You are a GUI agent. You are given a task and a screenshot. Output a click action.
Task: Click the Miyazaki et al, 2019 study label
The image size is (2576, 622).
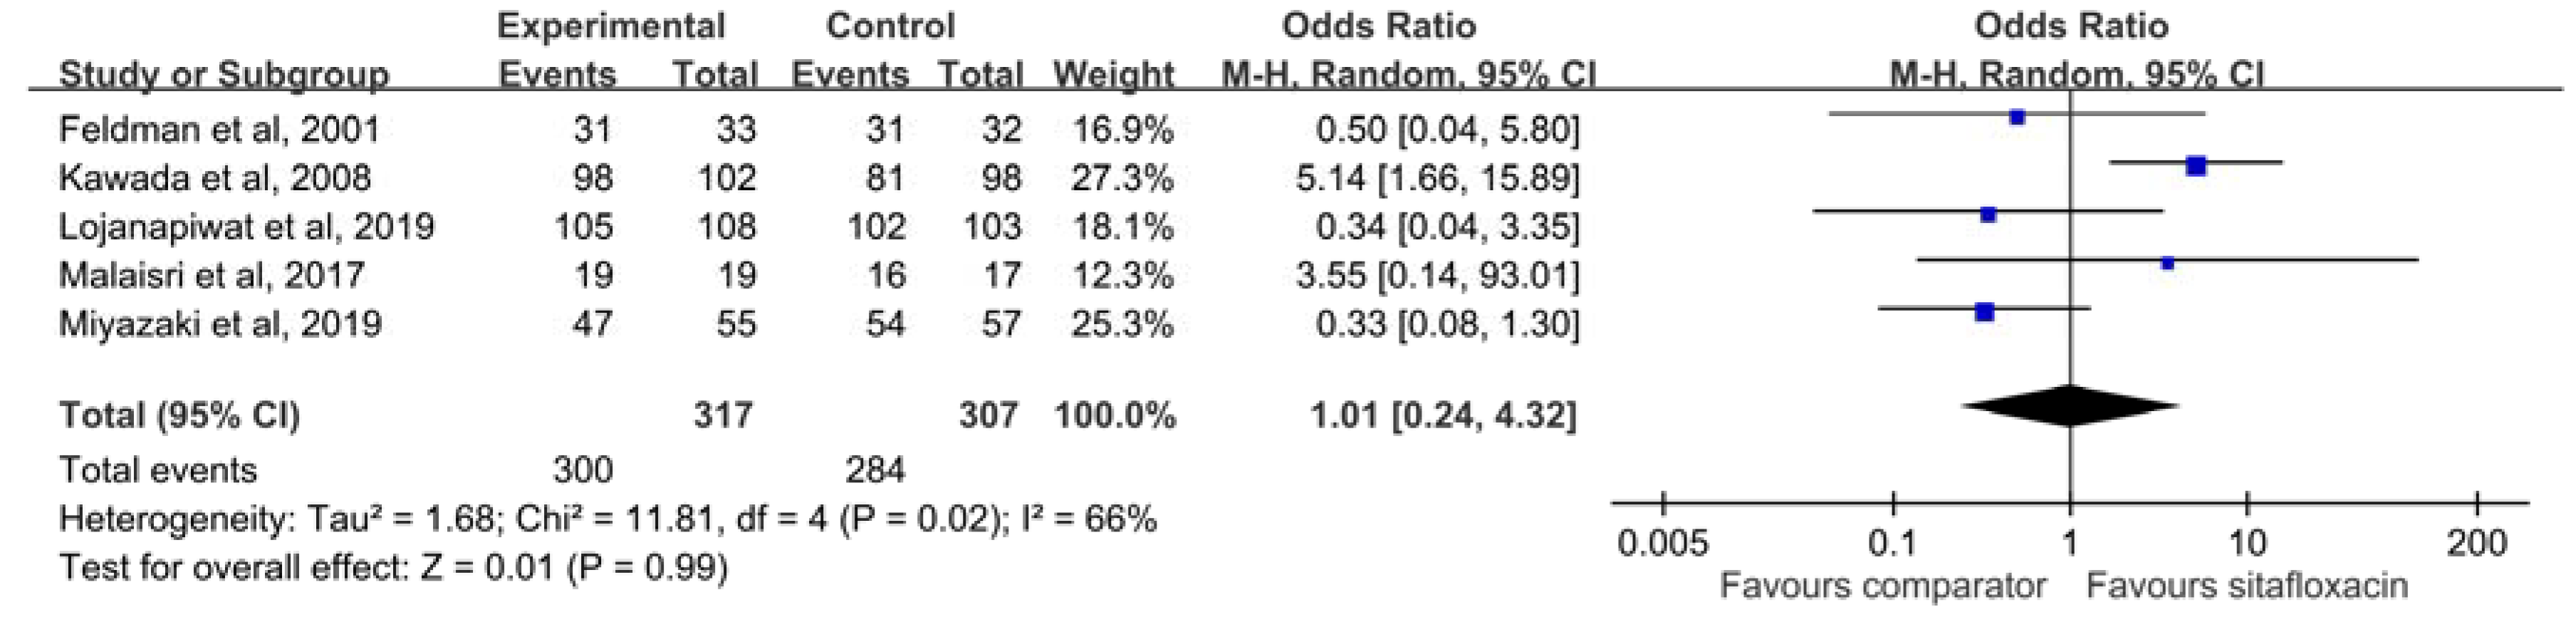pos(220,324)
